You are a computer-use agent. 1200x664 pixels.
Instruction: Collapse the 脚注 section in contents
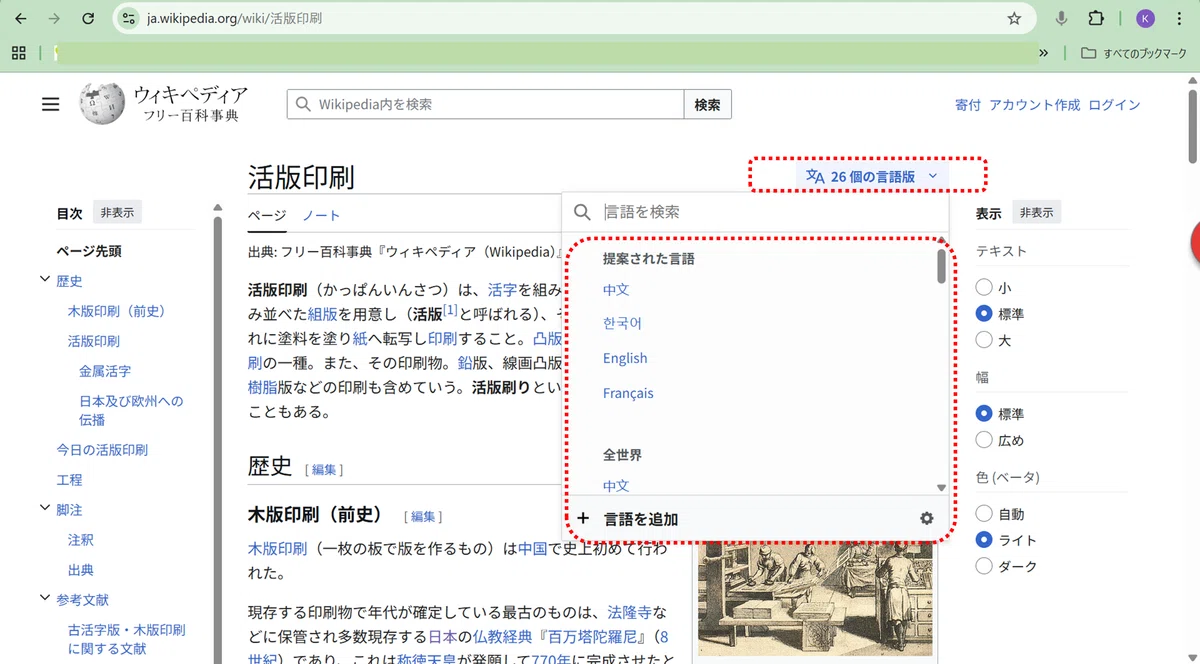coord(45,508)
